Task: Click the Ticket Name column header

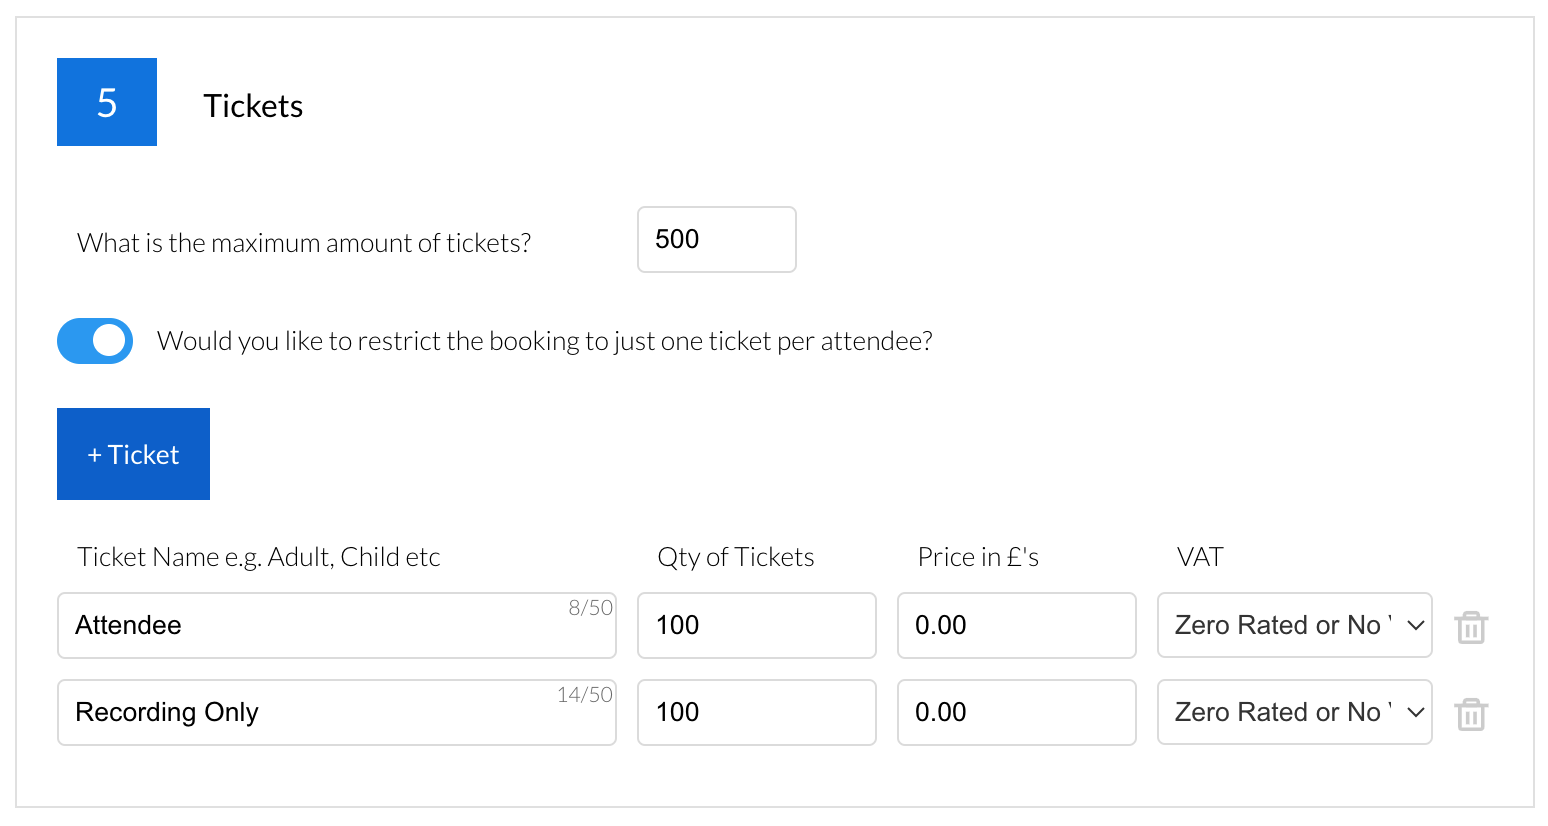Action: 259,557
